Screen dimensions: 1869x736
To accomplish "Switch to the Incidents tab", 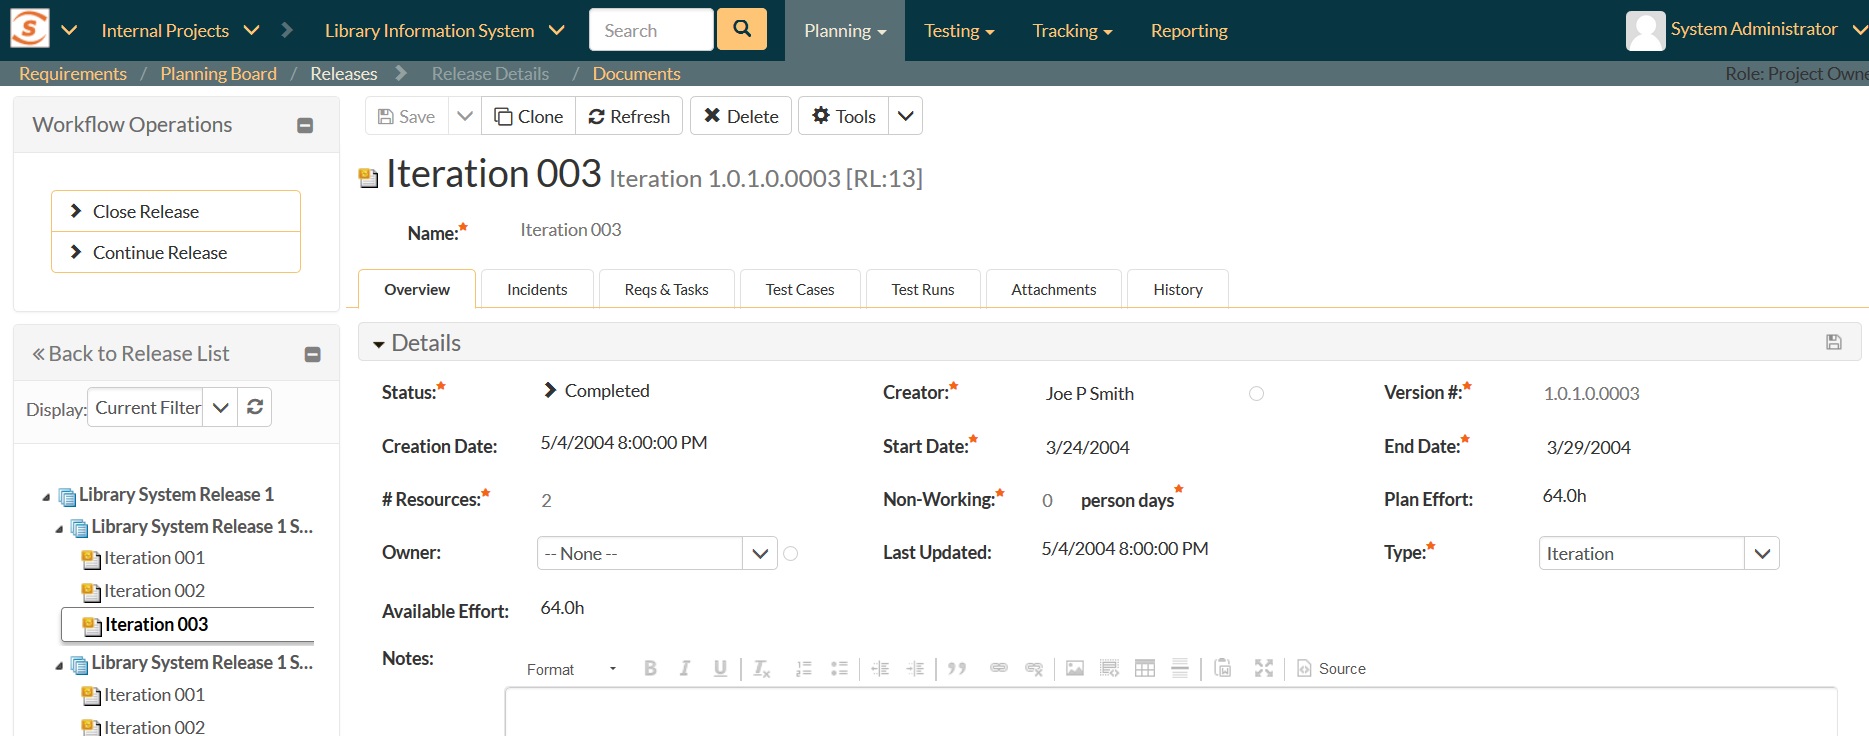I will coord(537,289).
